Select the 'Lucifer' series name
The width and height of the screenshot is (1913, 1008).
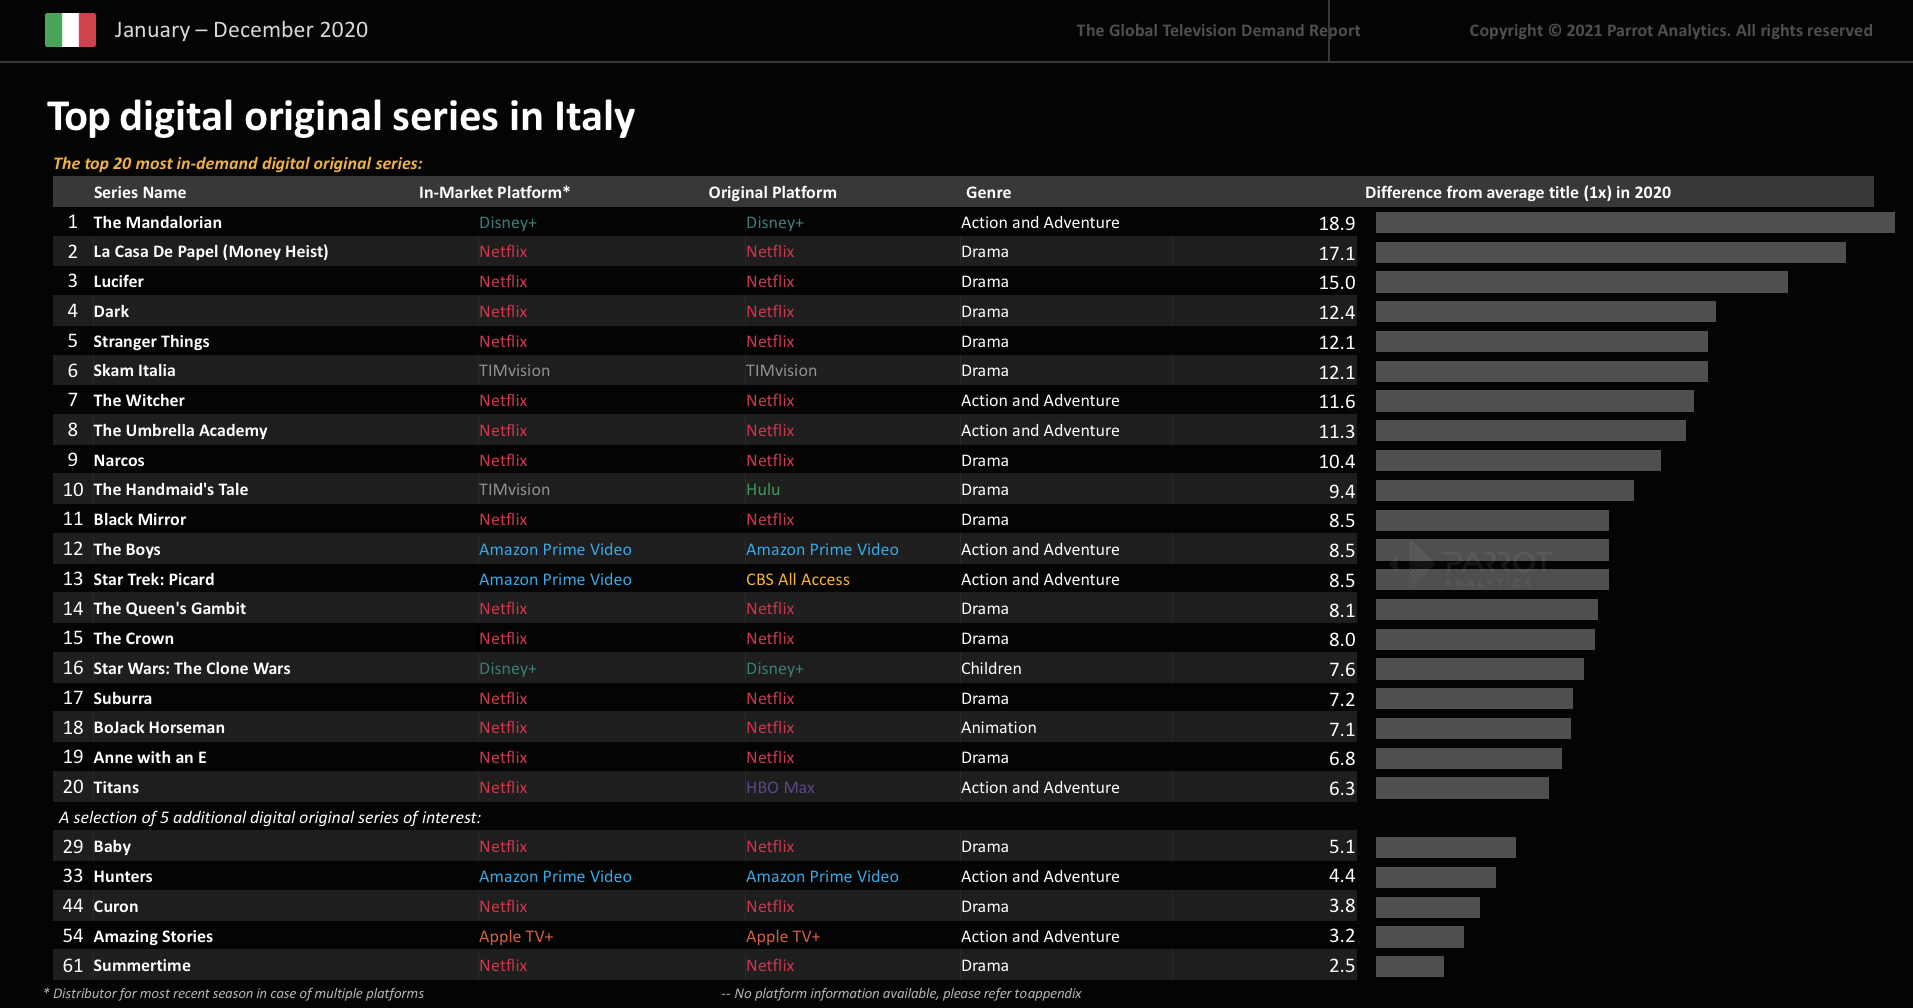(x=119, y=281)
